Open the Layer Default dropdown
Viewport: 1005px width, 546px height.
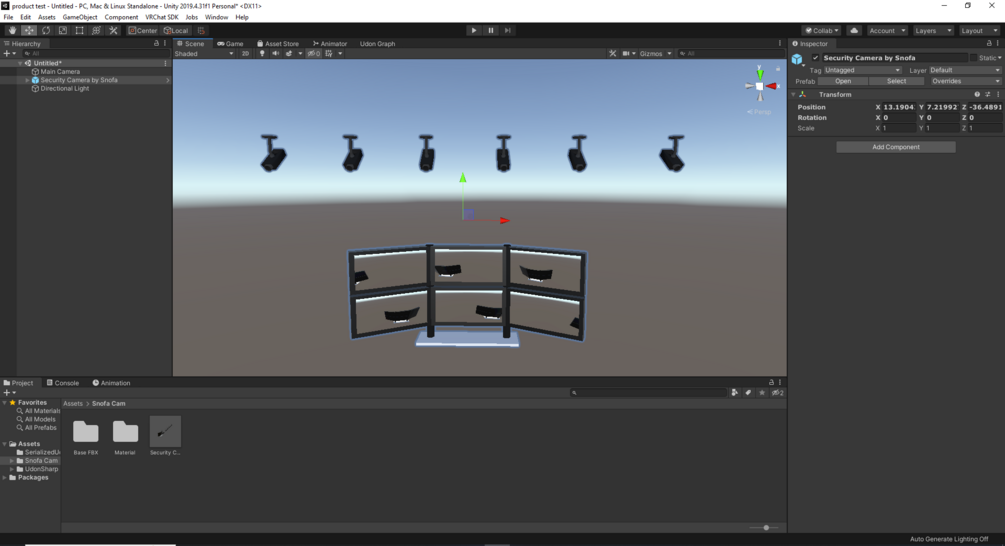point(965,70)
